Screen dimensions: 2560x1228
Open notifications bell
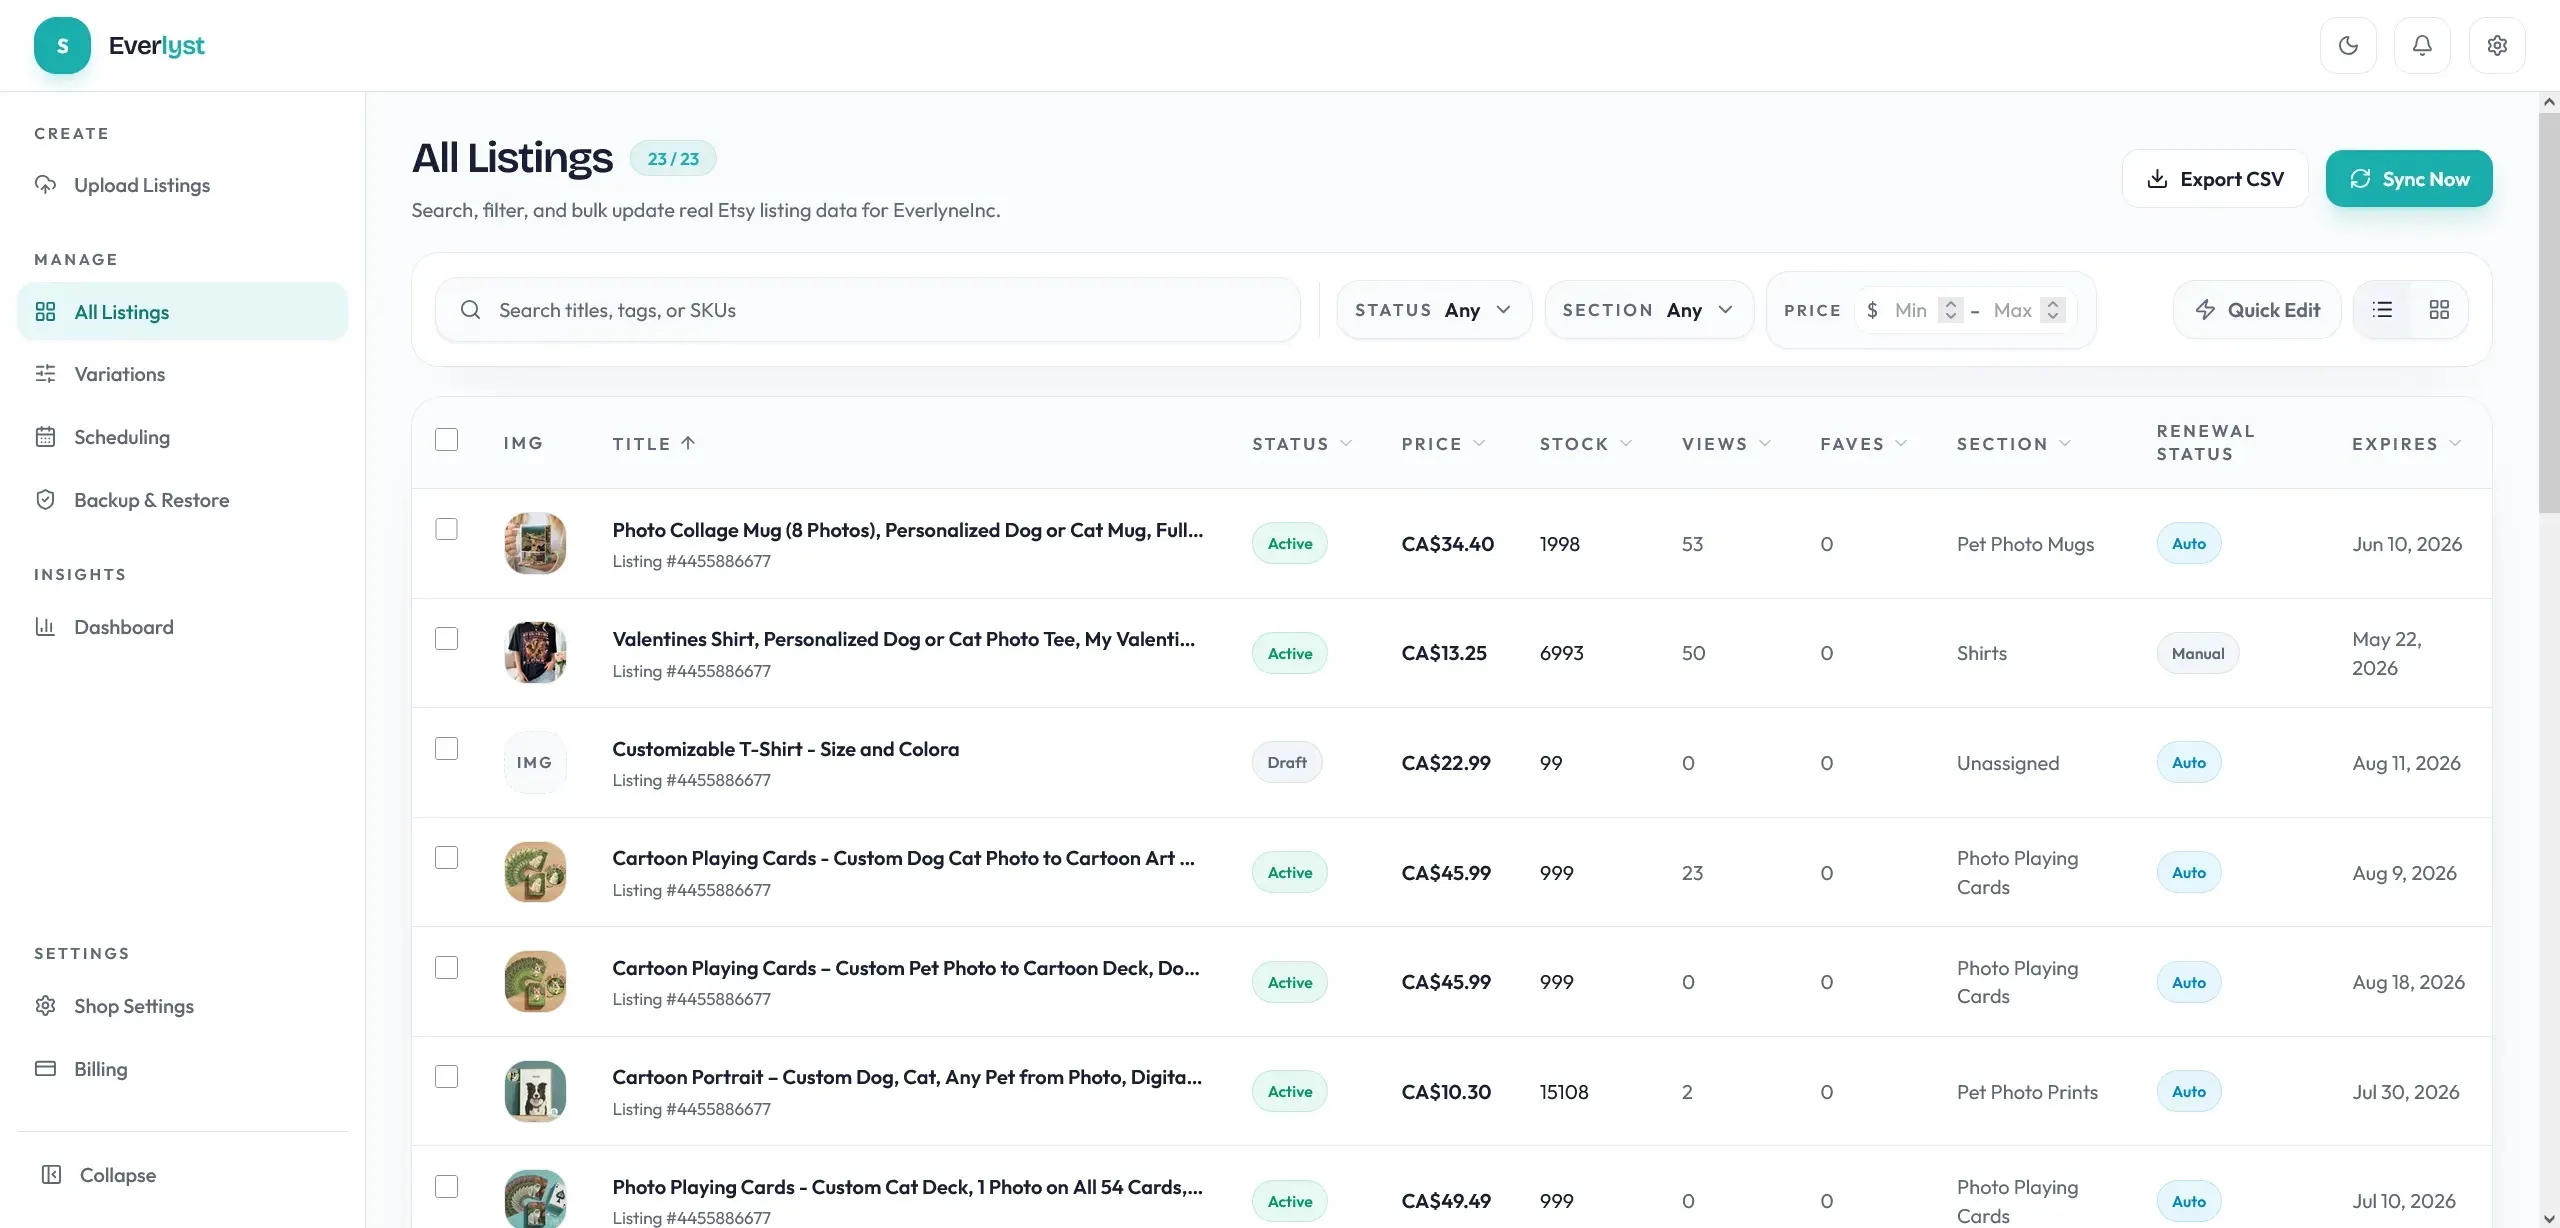(x=2422, y=45)
